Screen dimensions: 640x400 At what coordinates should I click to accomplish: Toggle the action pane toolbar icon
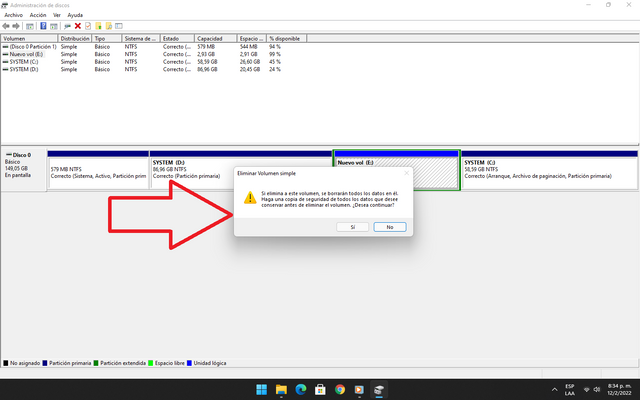53,26
